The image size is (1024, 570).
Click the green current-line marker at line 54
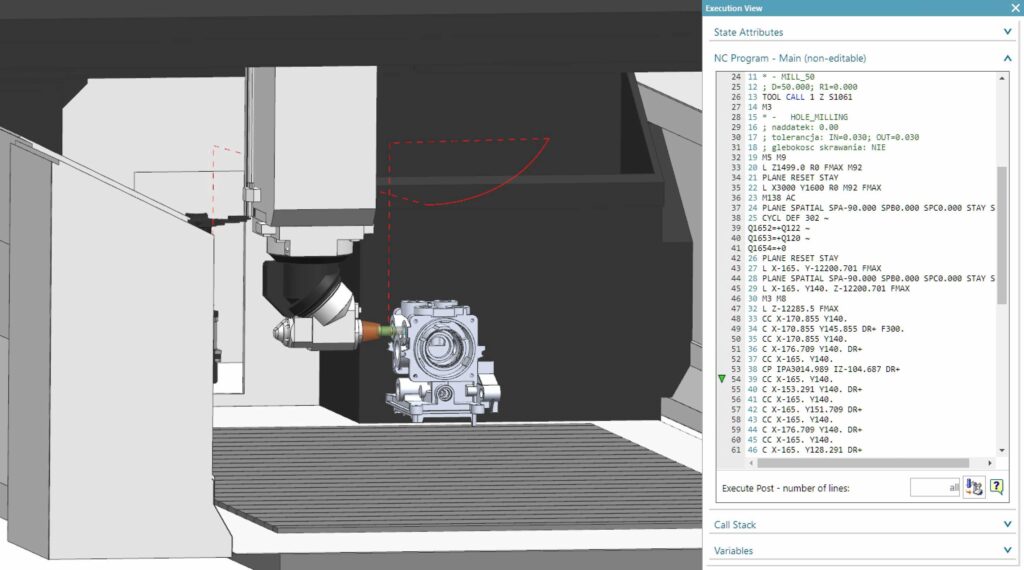pyautogui.click(x=723, y=380)
